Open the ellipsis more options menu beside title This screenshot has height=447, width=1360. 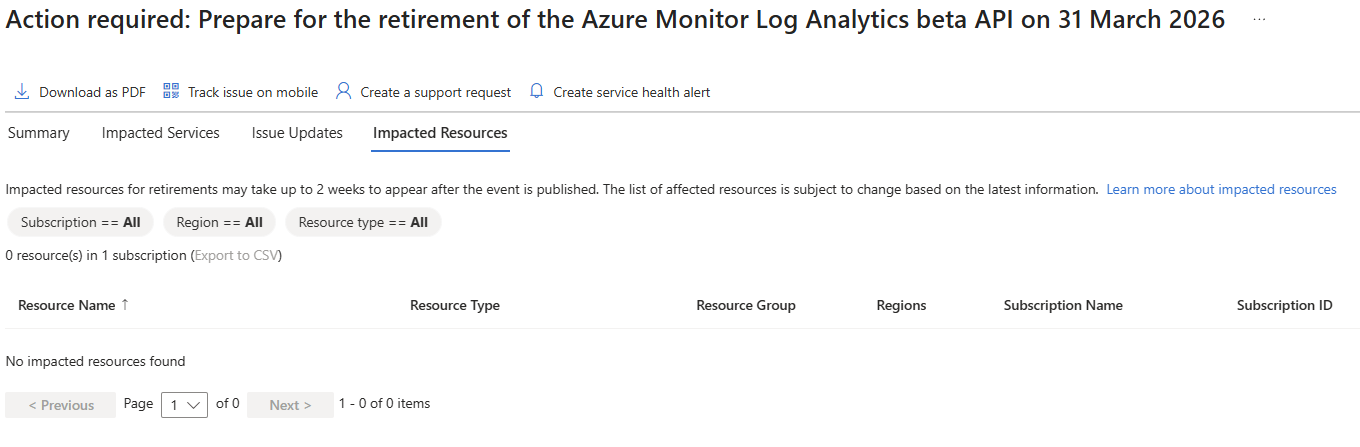1259,20
